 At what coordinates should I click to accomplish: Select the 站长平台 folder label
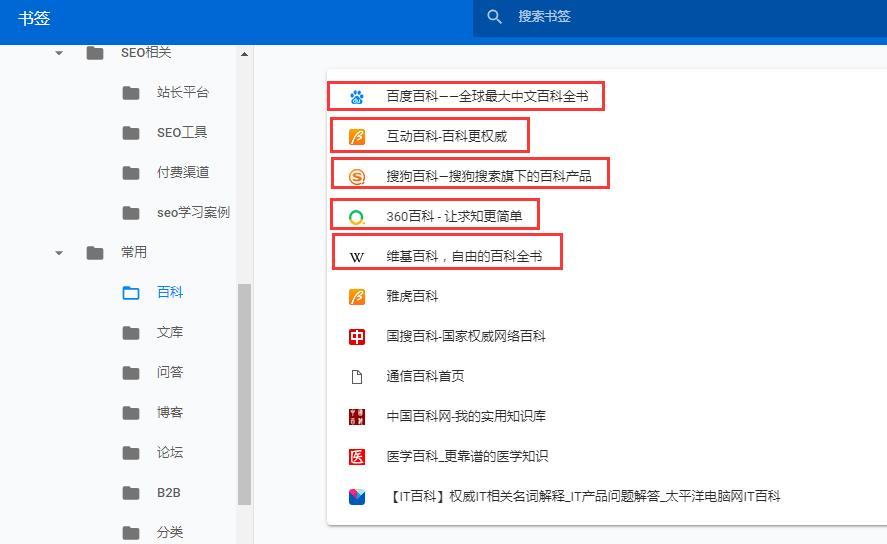(183, 92)
